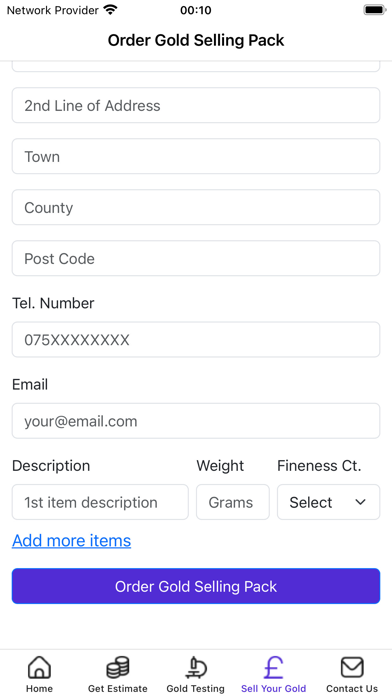Viewport: 392px width, 696px height.
Task: Click the chevron arrow in the Select box
Action: pos(360,502)
